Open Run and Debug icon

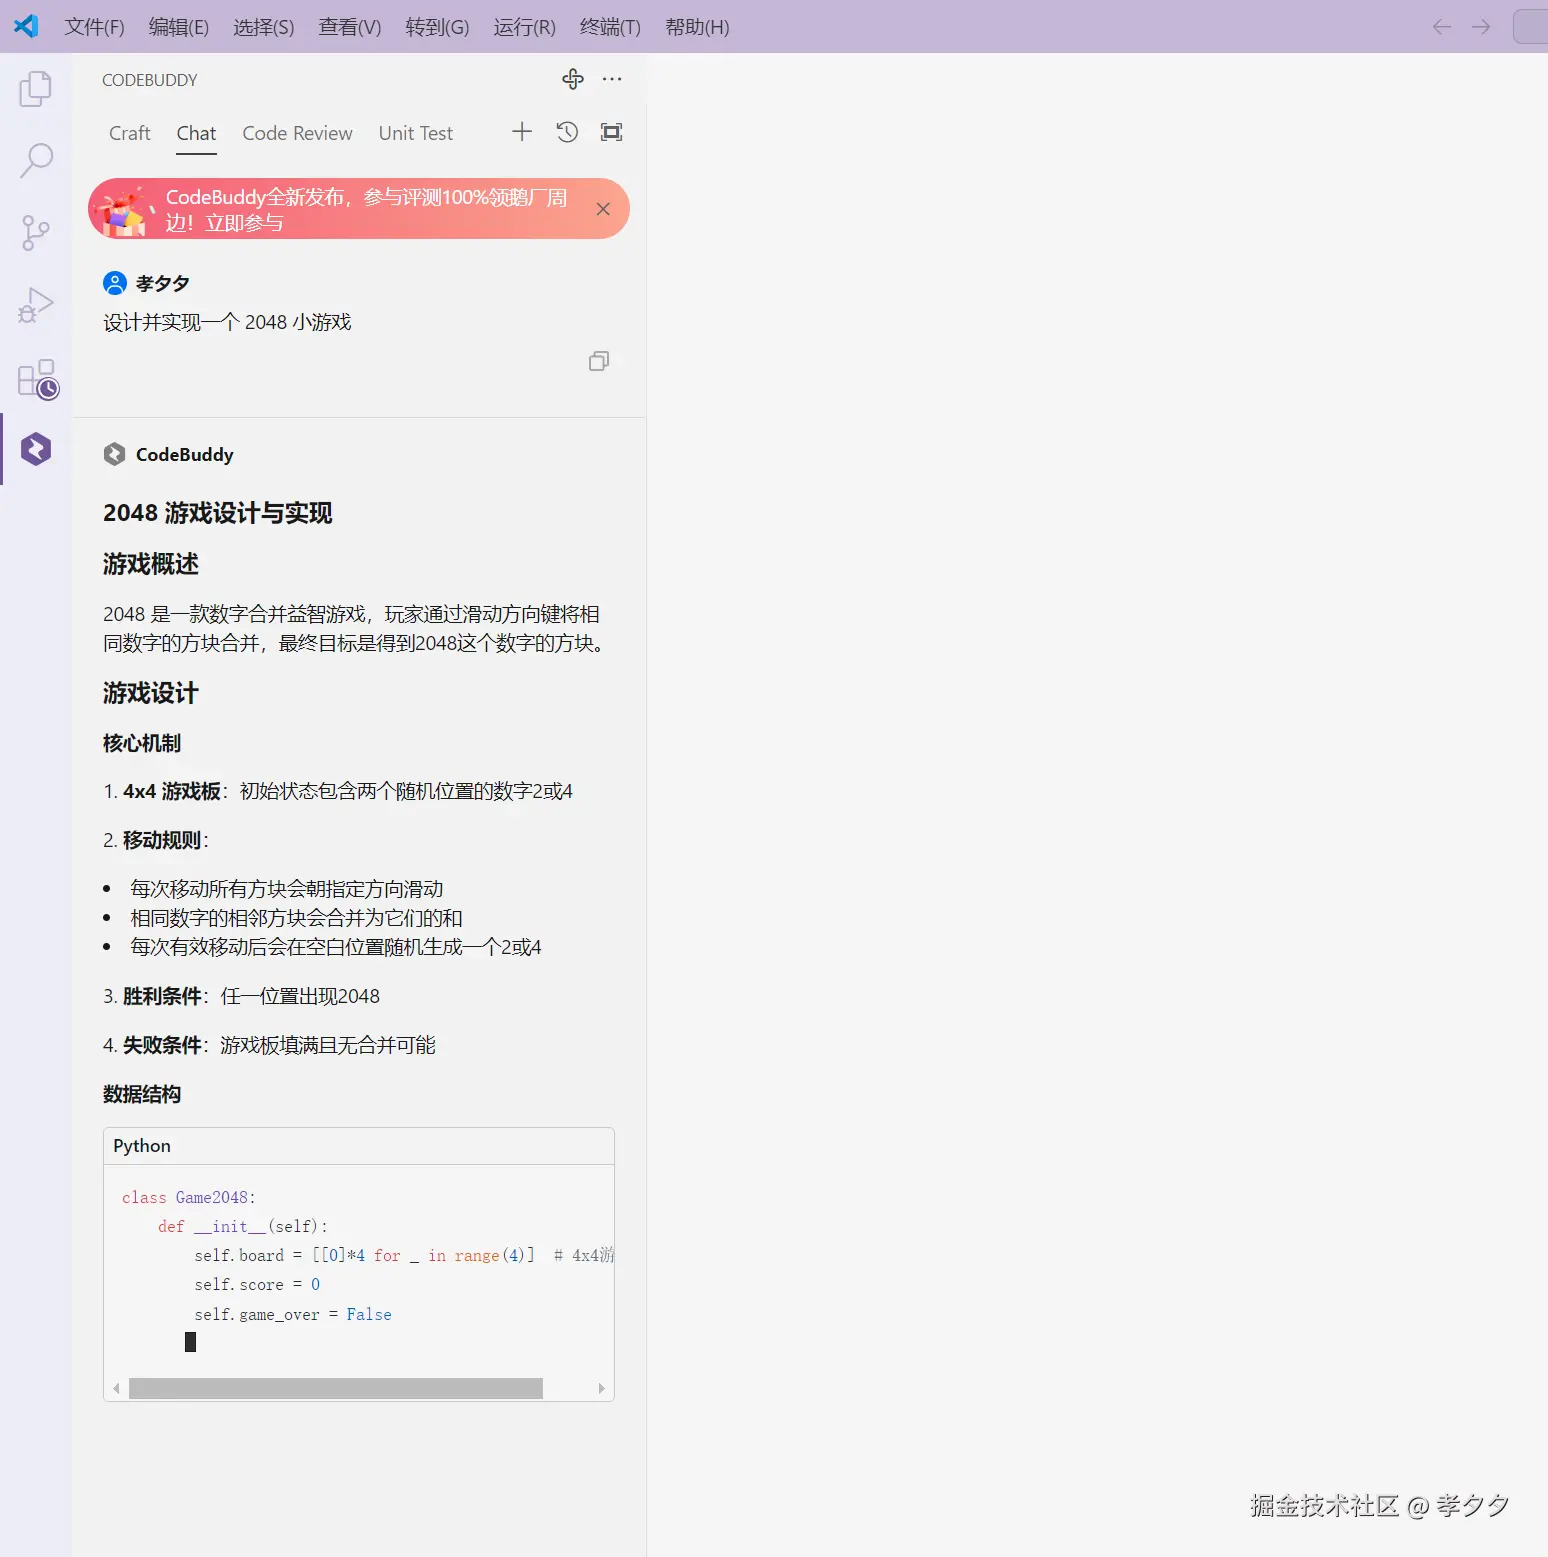pyautogui.click(x=36, y=305)
